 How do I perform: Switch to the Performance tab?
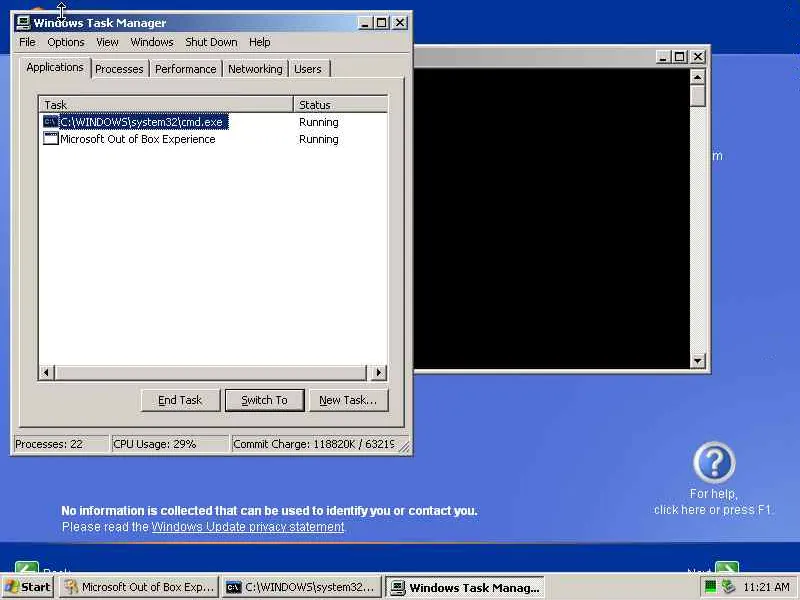186,69
